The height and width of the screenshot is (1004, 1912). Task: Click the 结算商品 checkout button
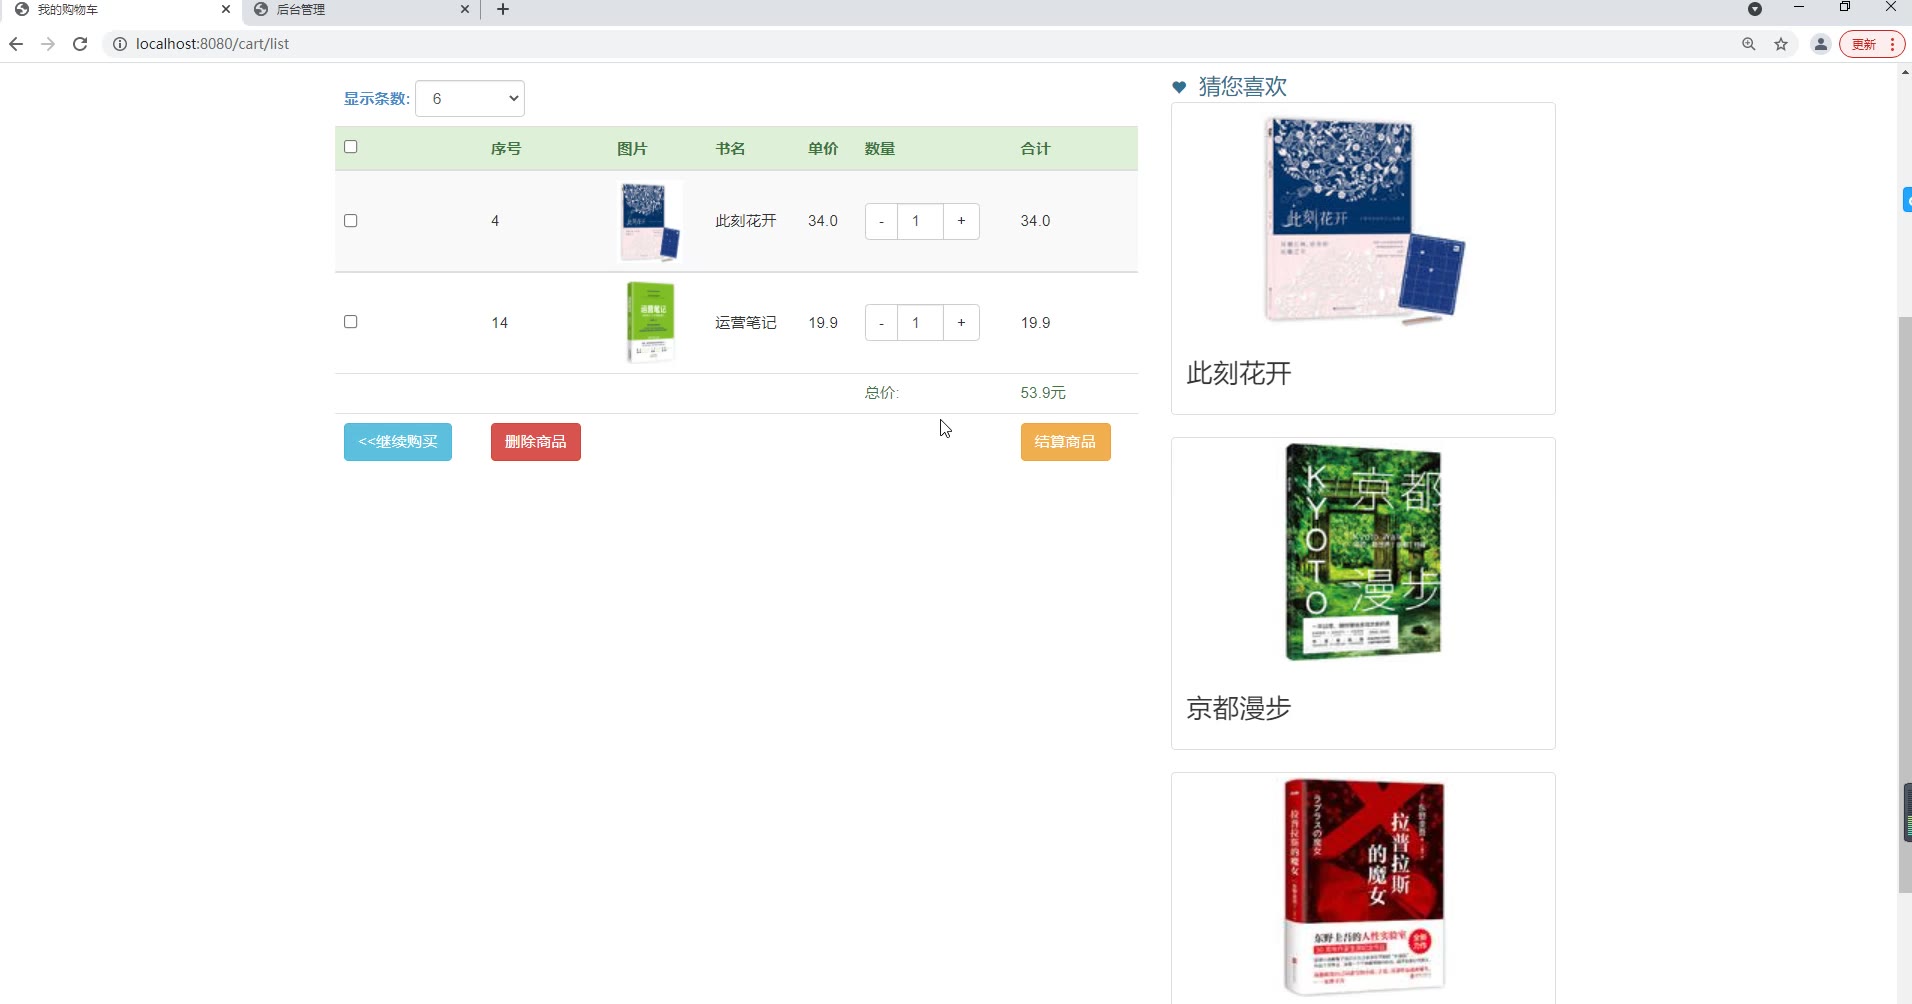pos(1065,442)
